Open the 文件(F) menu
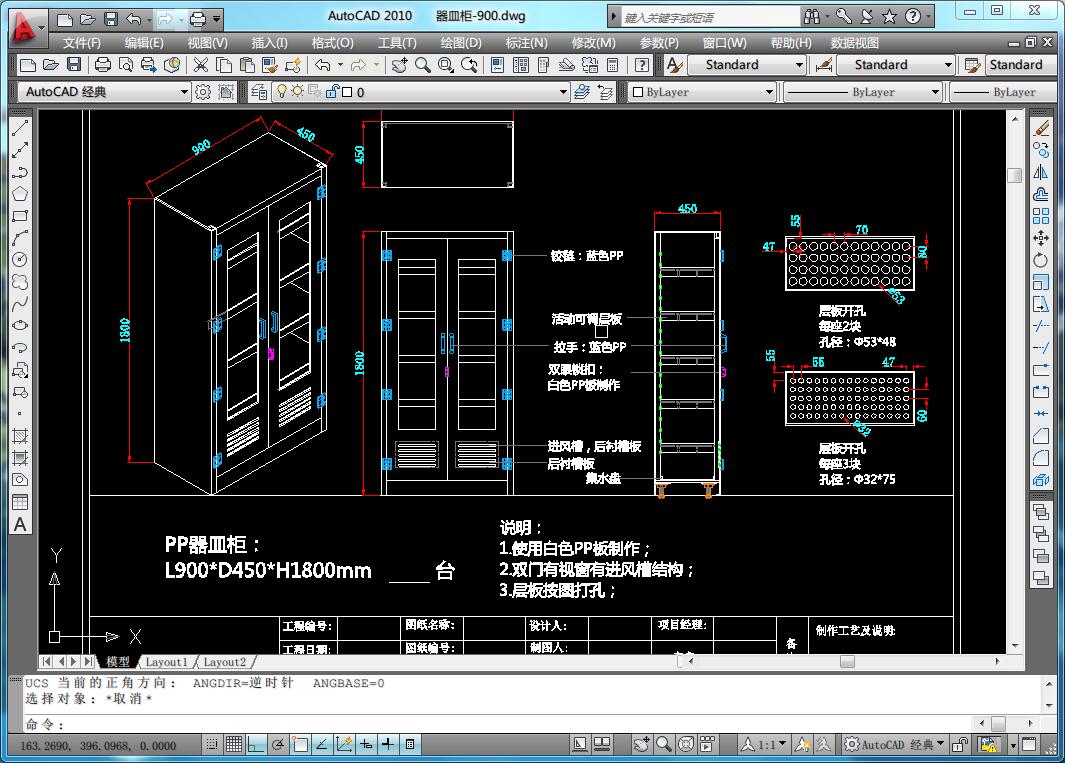The height and width of the screenshot is (763, 1065). click(x=82, y=43)
